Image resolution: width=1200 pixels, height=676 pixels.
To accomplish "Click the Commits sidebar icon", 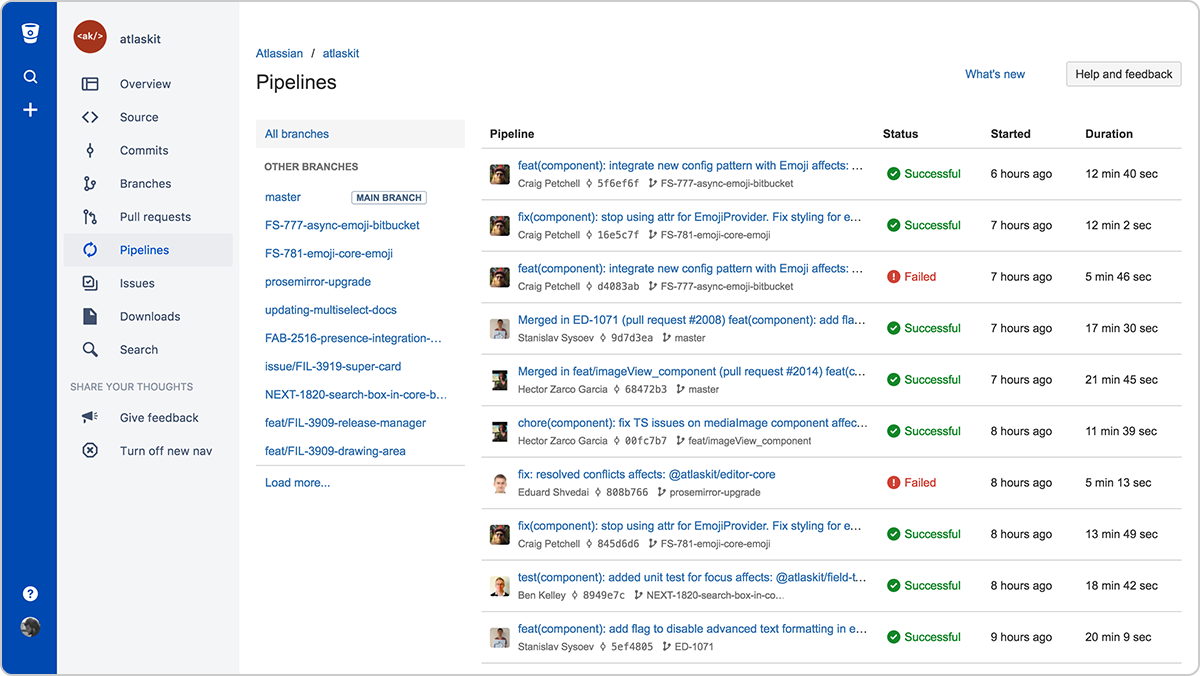I will [x=88, y=150].
